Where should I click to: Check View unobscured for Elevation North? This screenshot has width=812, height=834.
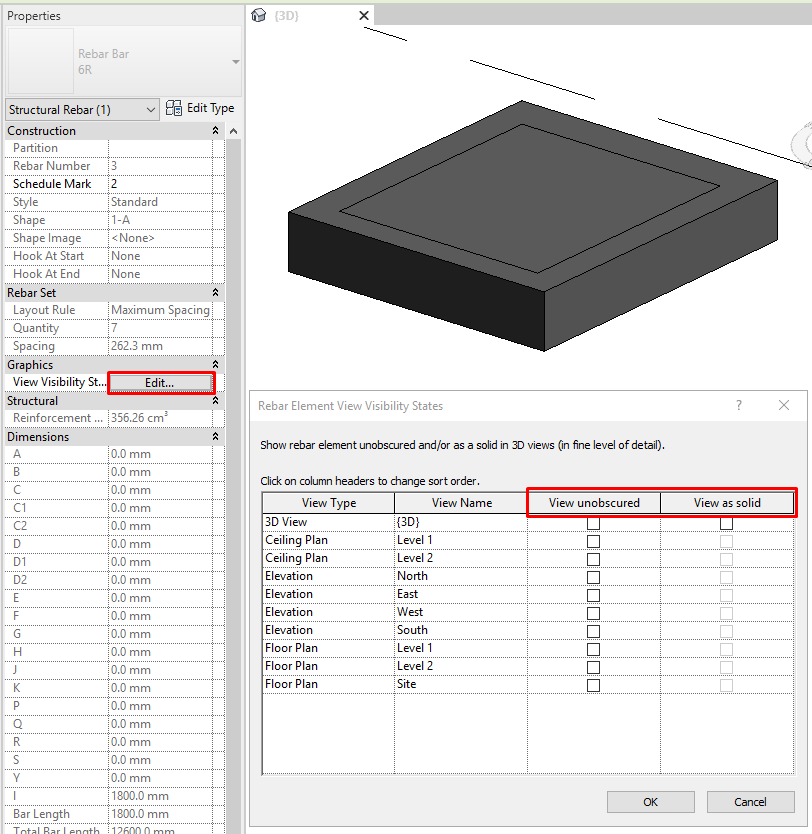coord(593,578)
